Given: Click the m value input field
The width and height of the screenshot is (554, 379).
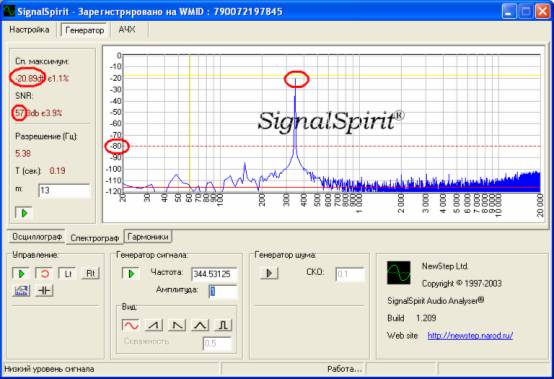Looking at the screenshot, I should click(x=64, y=191).
